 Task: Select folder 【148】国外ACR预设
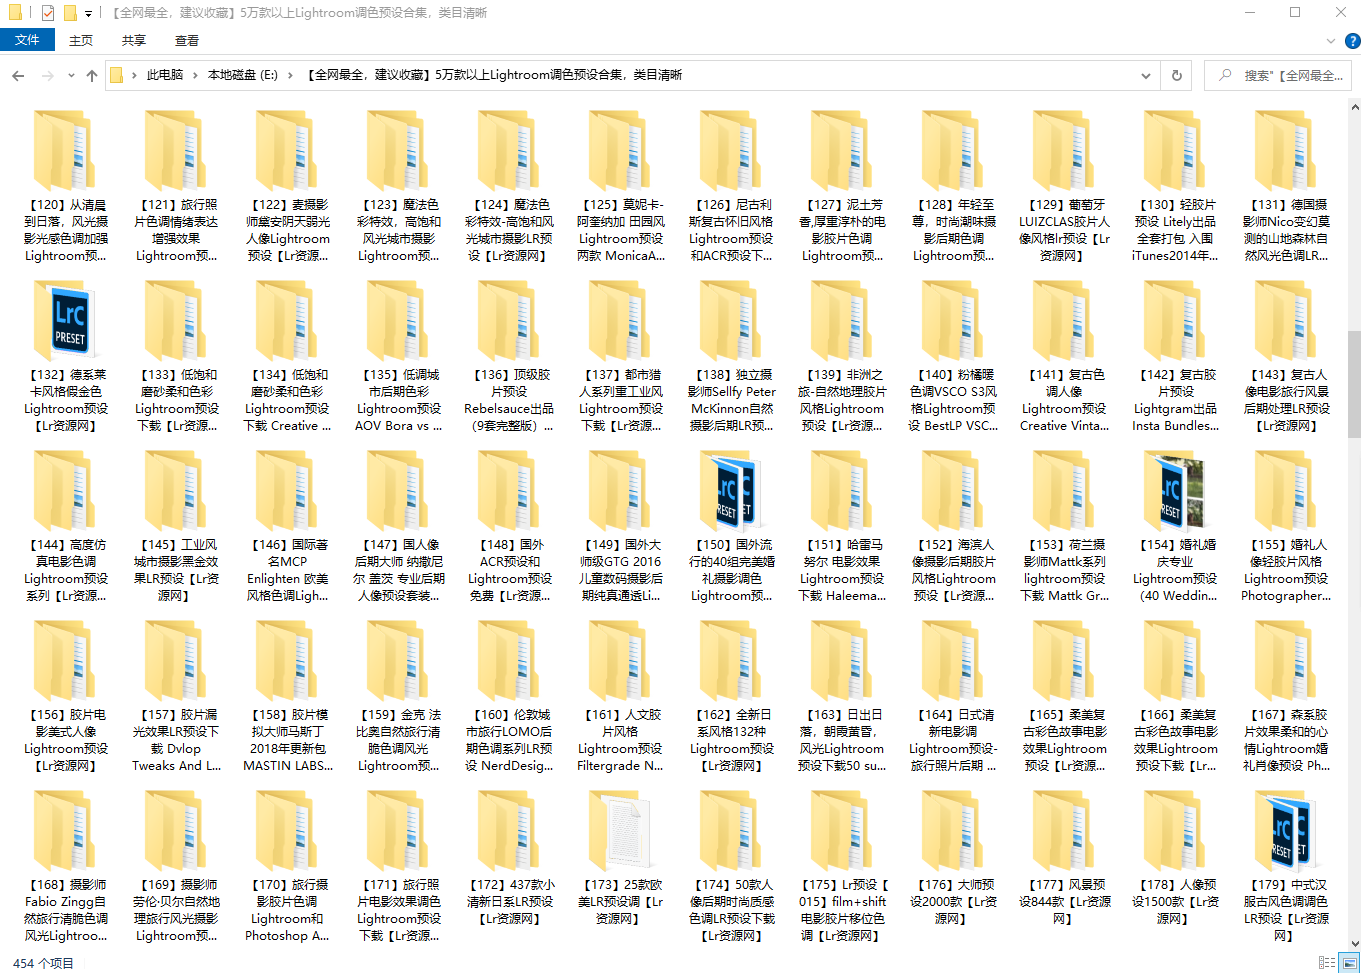pos(510,526)
